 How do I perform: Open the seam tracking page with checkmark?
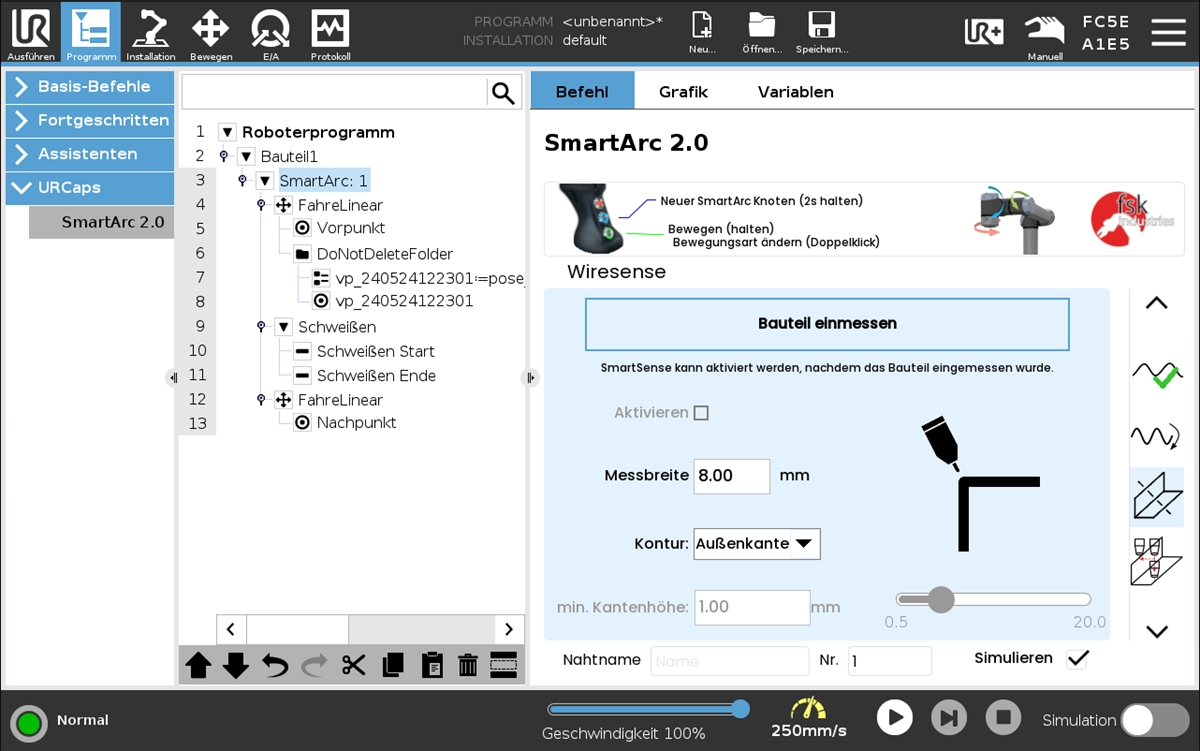pos(1157,374)
